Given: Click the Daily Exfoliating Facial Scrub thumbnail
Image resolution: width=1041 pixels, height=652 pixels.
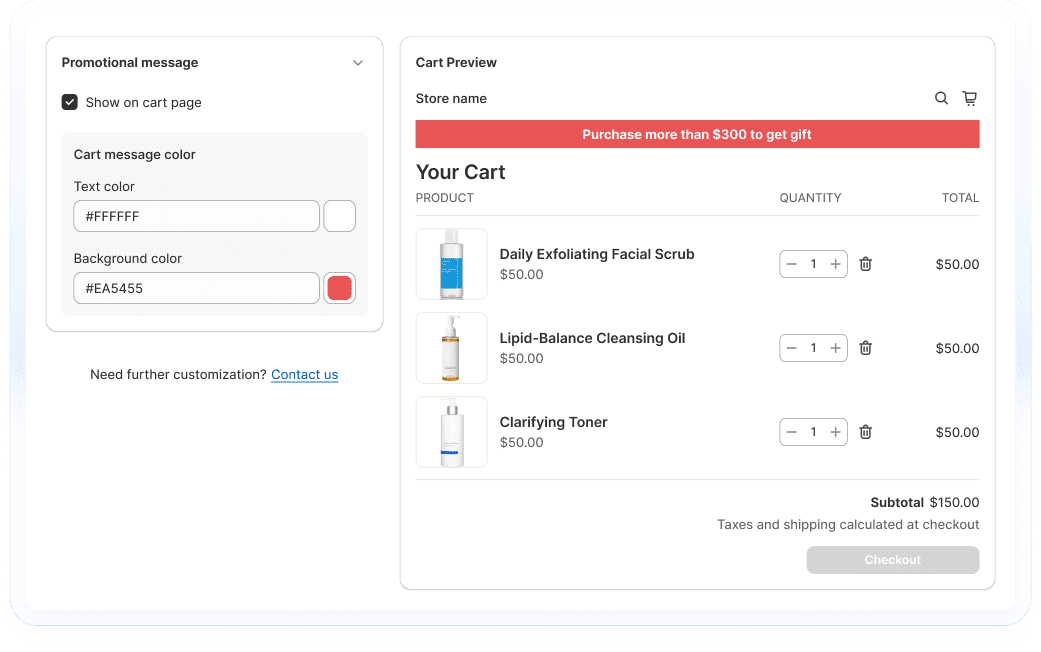Looking at the screenshot, I should tap(452, 264).
